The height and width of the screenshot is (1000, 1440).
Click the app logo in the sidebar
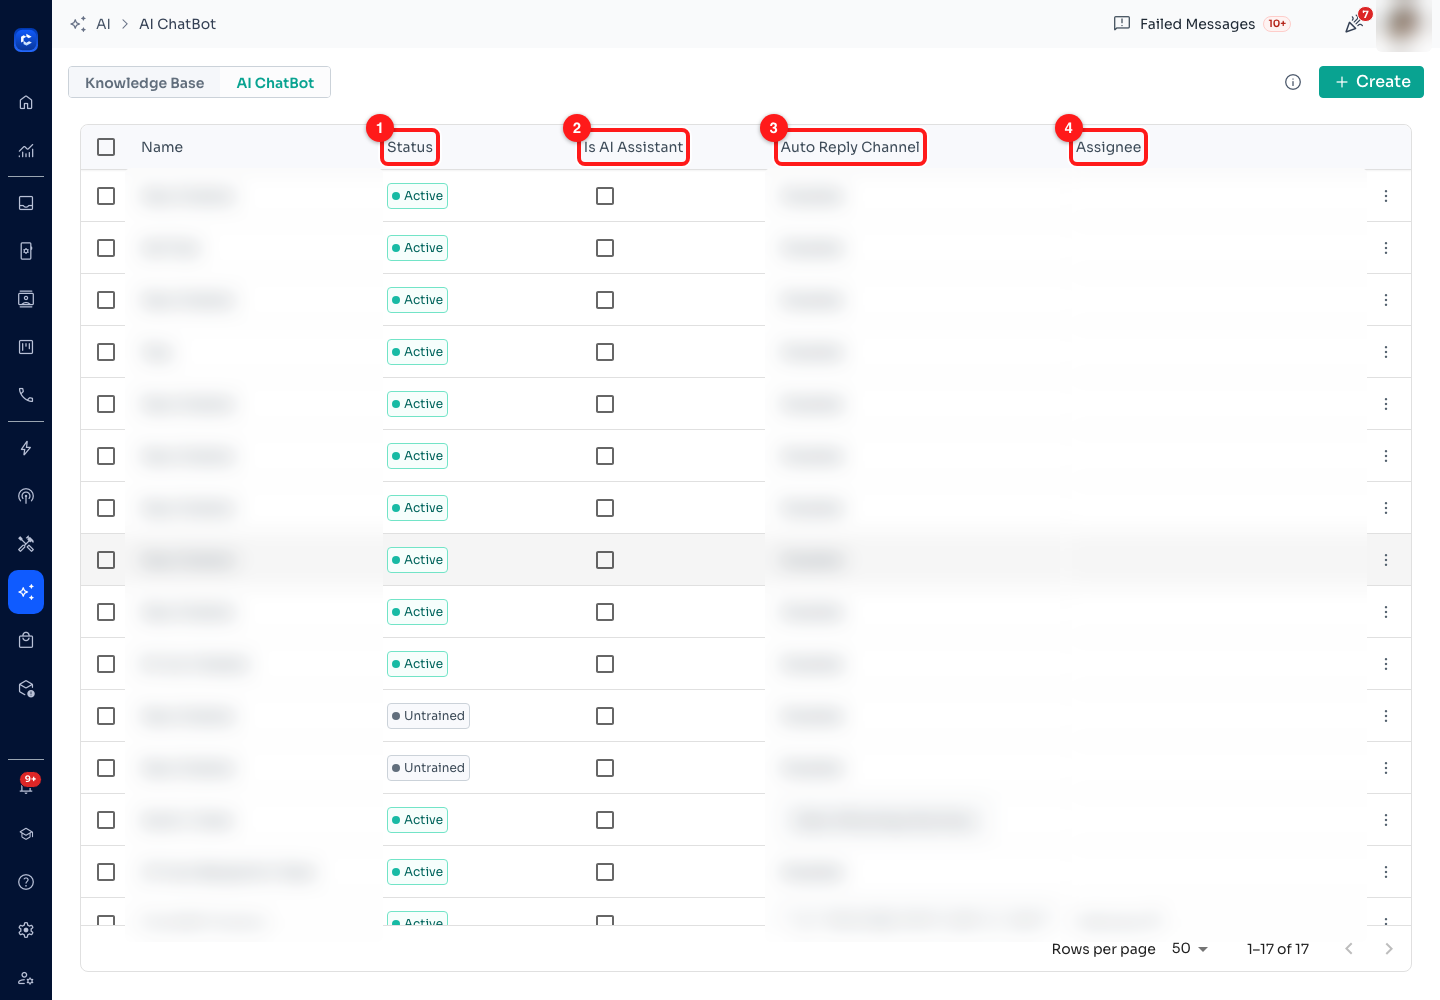(26, 40)
